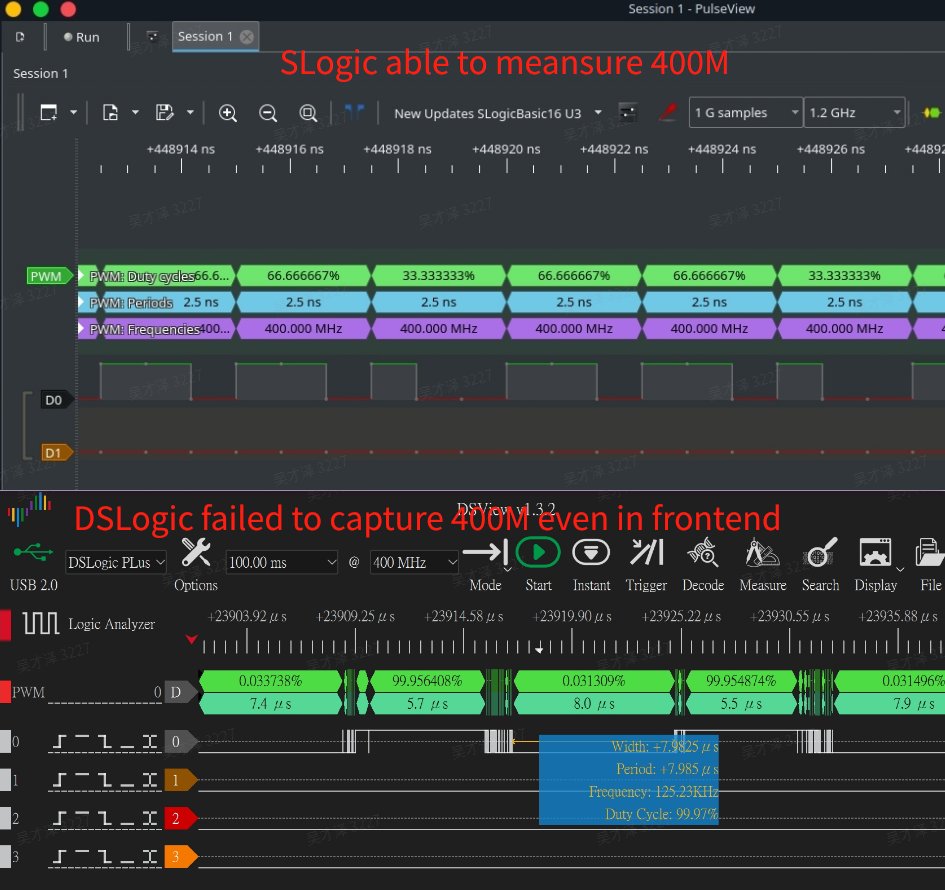
Task: Click the save icon in PulseView toolbar
Action: click(x=165, y=113)
